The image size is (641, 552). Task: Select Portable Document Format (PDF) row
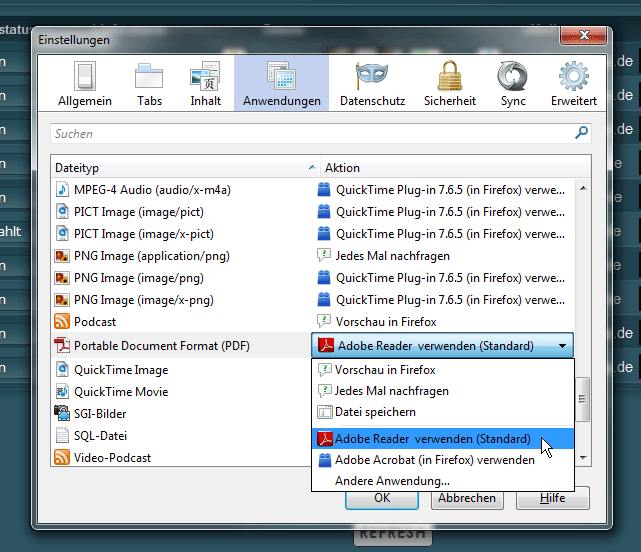click(x=182, y=346)
